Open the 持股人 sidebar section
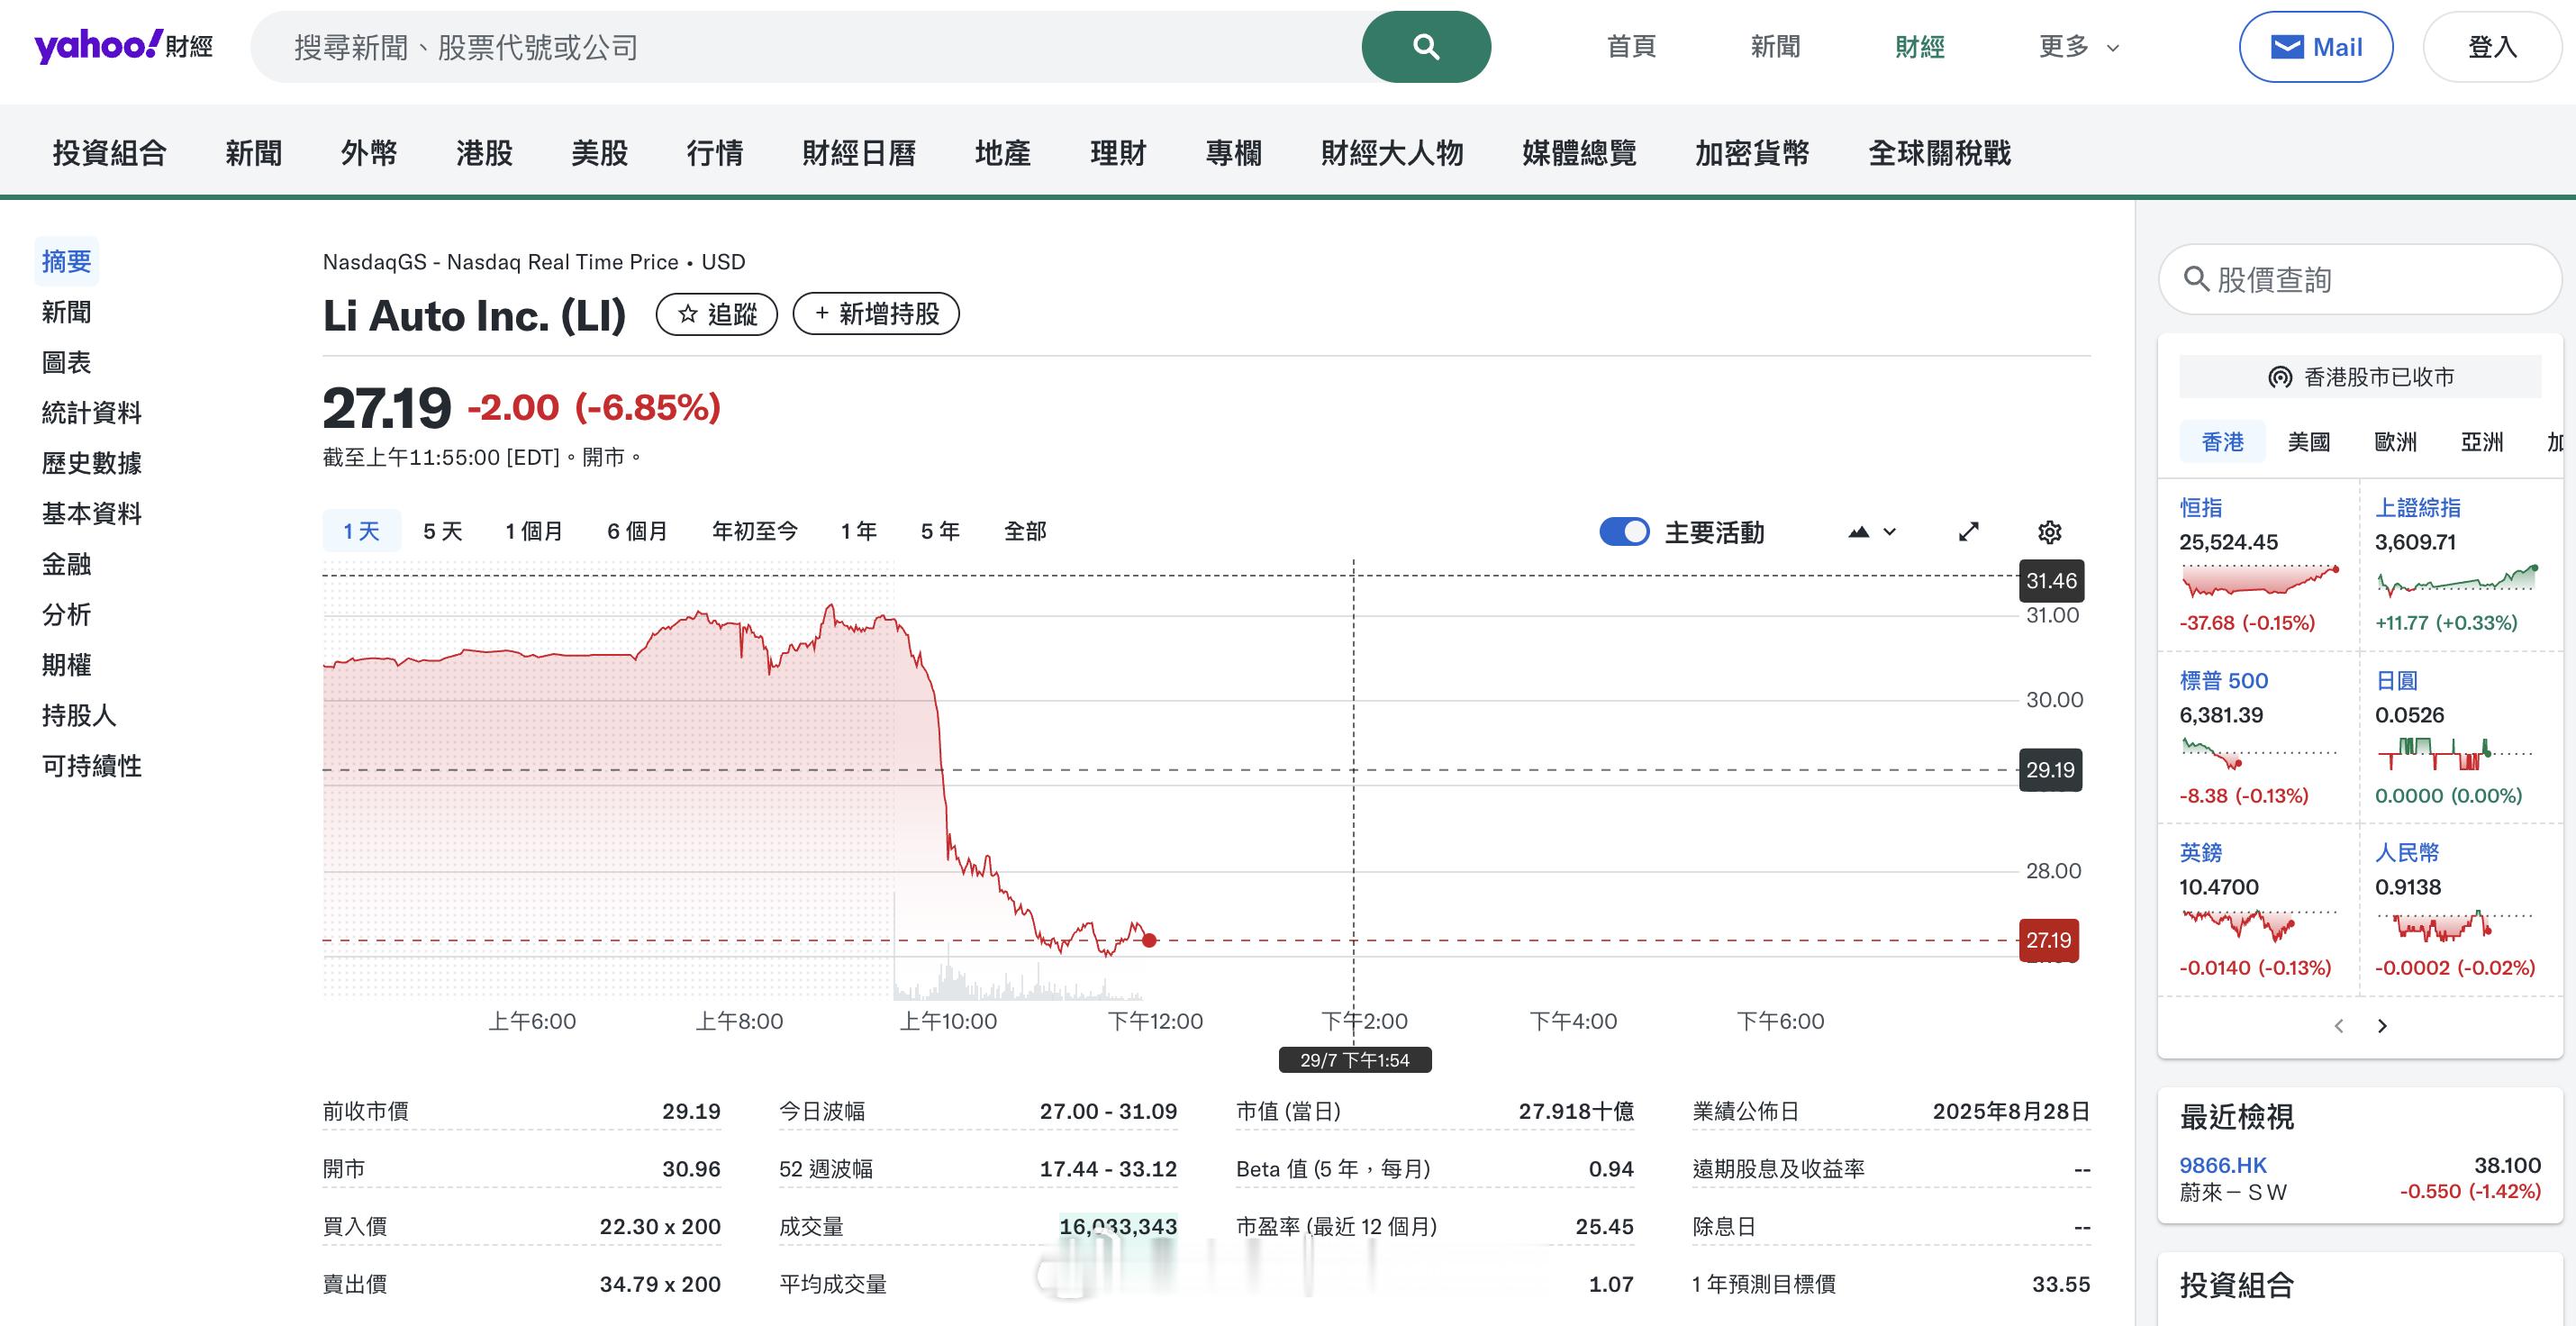This screenshot has width=2576, height=1326. pyautogui.click(x=79, y=715)
